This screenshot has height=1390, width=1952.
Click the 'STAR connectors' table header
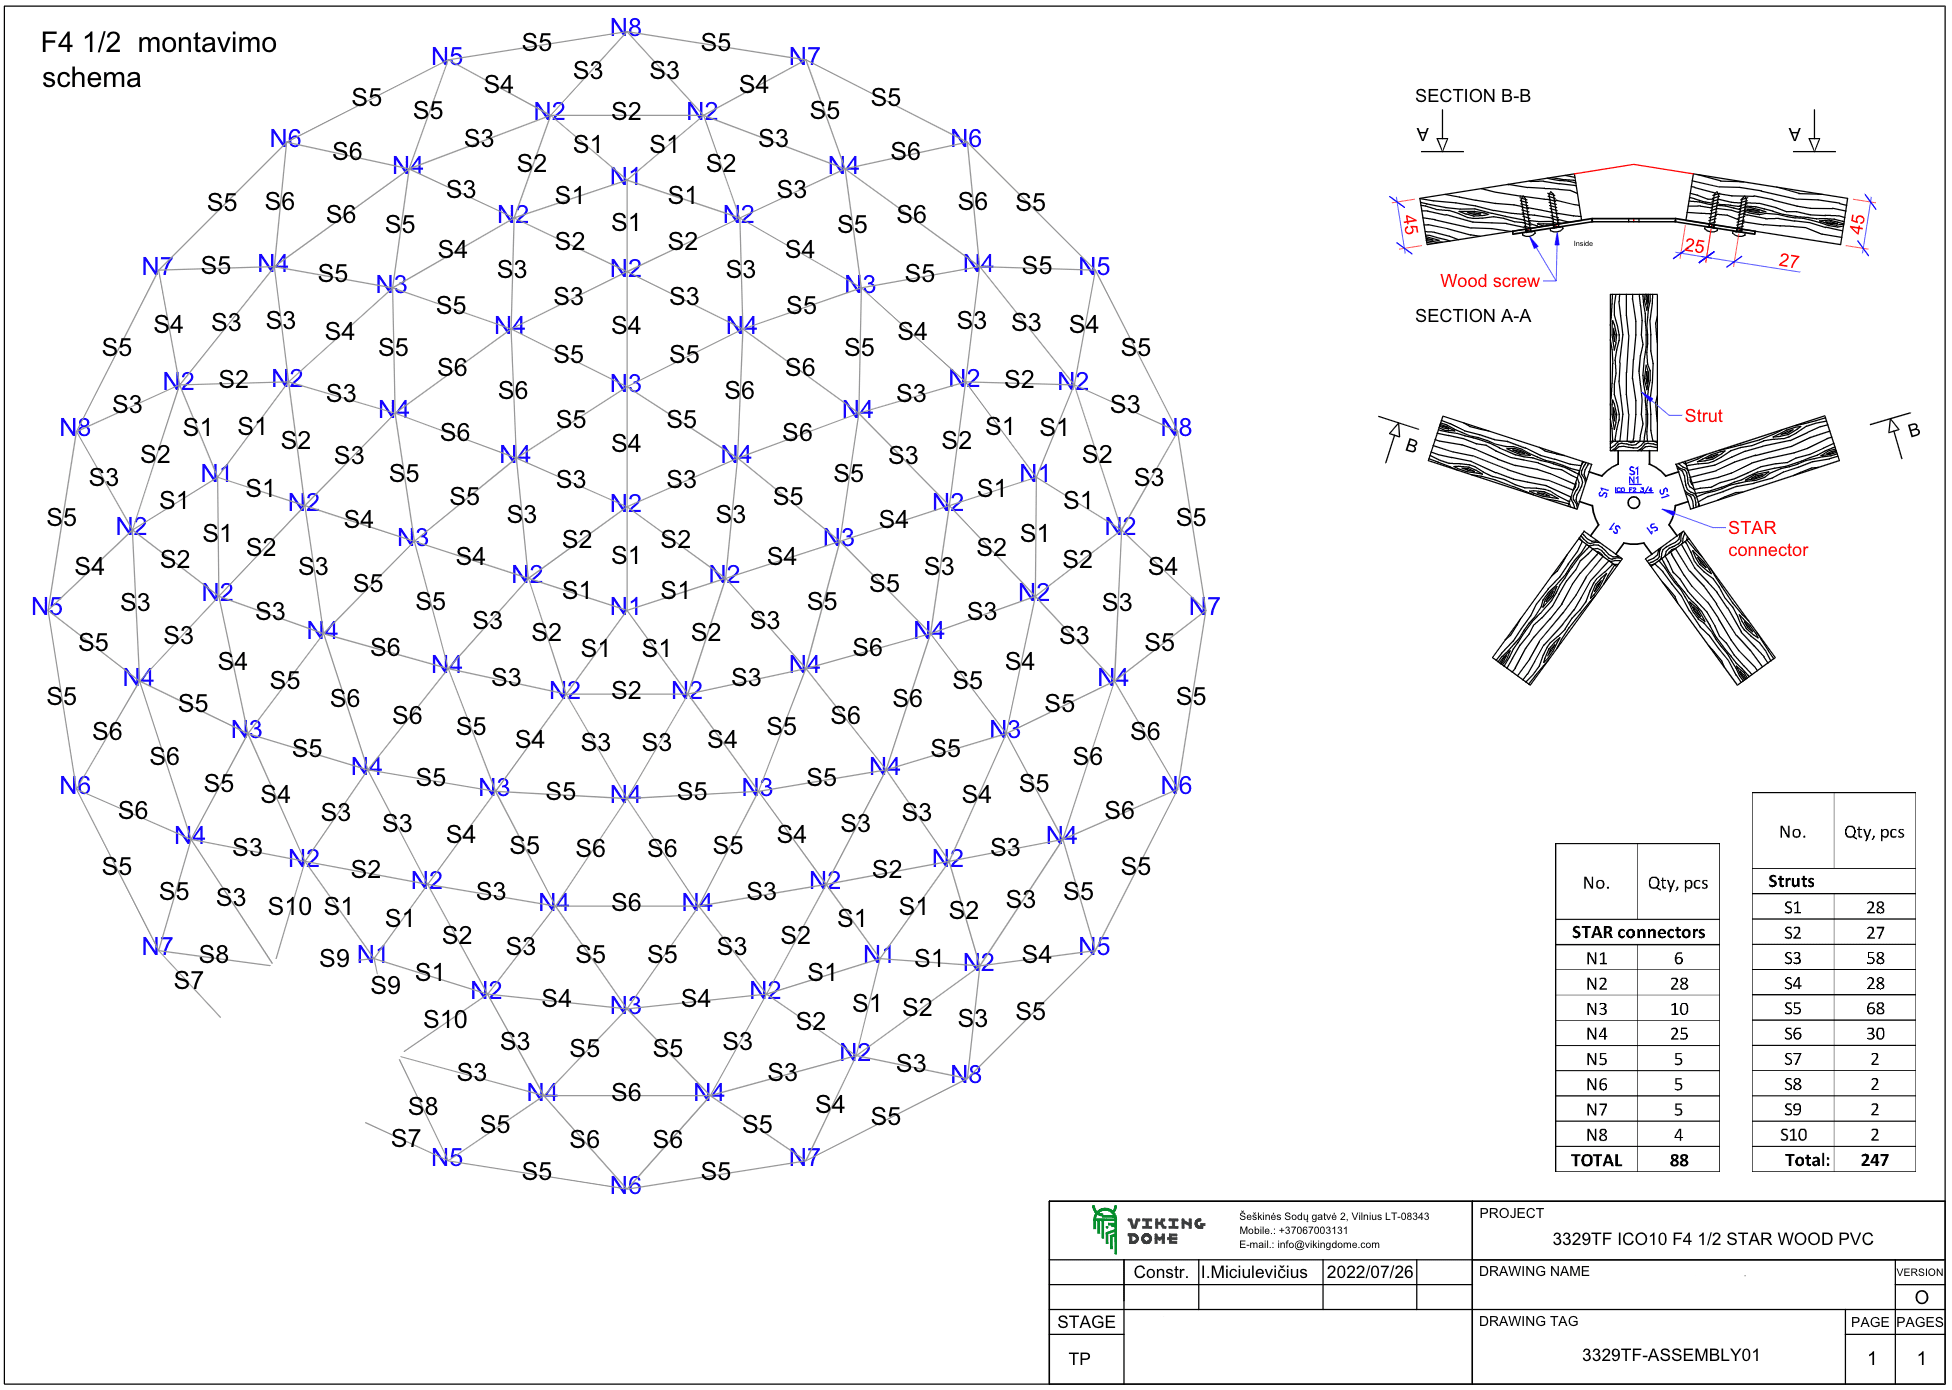point(1637,932)
